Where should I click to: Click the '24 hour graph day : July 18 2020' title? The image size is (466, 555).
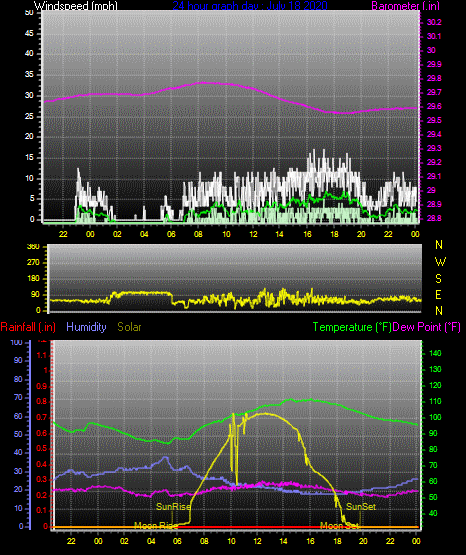[250, 6]
